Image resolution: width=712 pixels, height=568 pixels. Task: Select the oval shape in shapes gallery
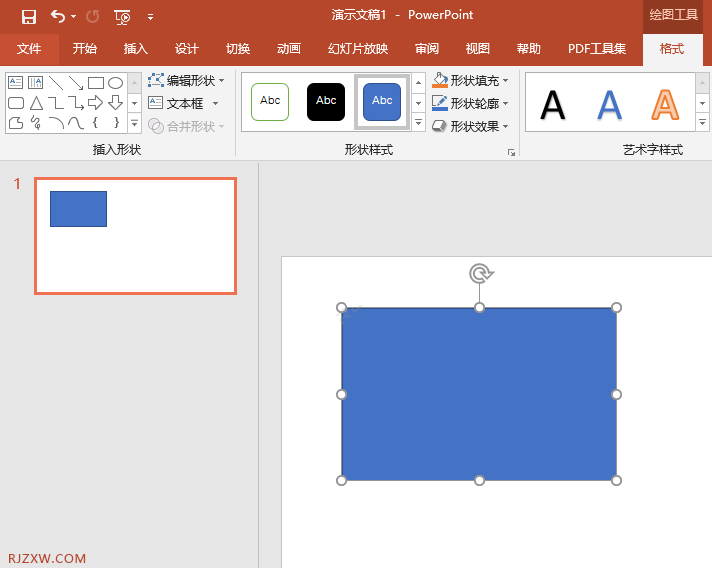tap(116, 83)
